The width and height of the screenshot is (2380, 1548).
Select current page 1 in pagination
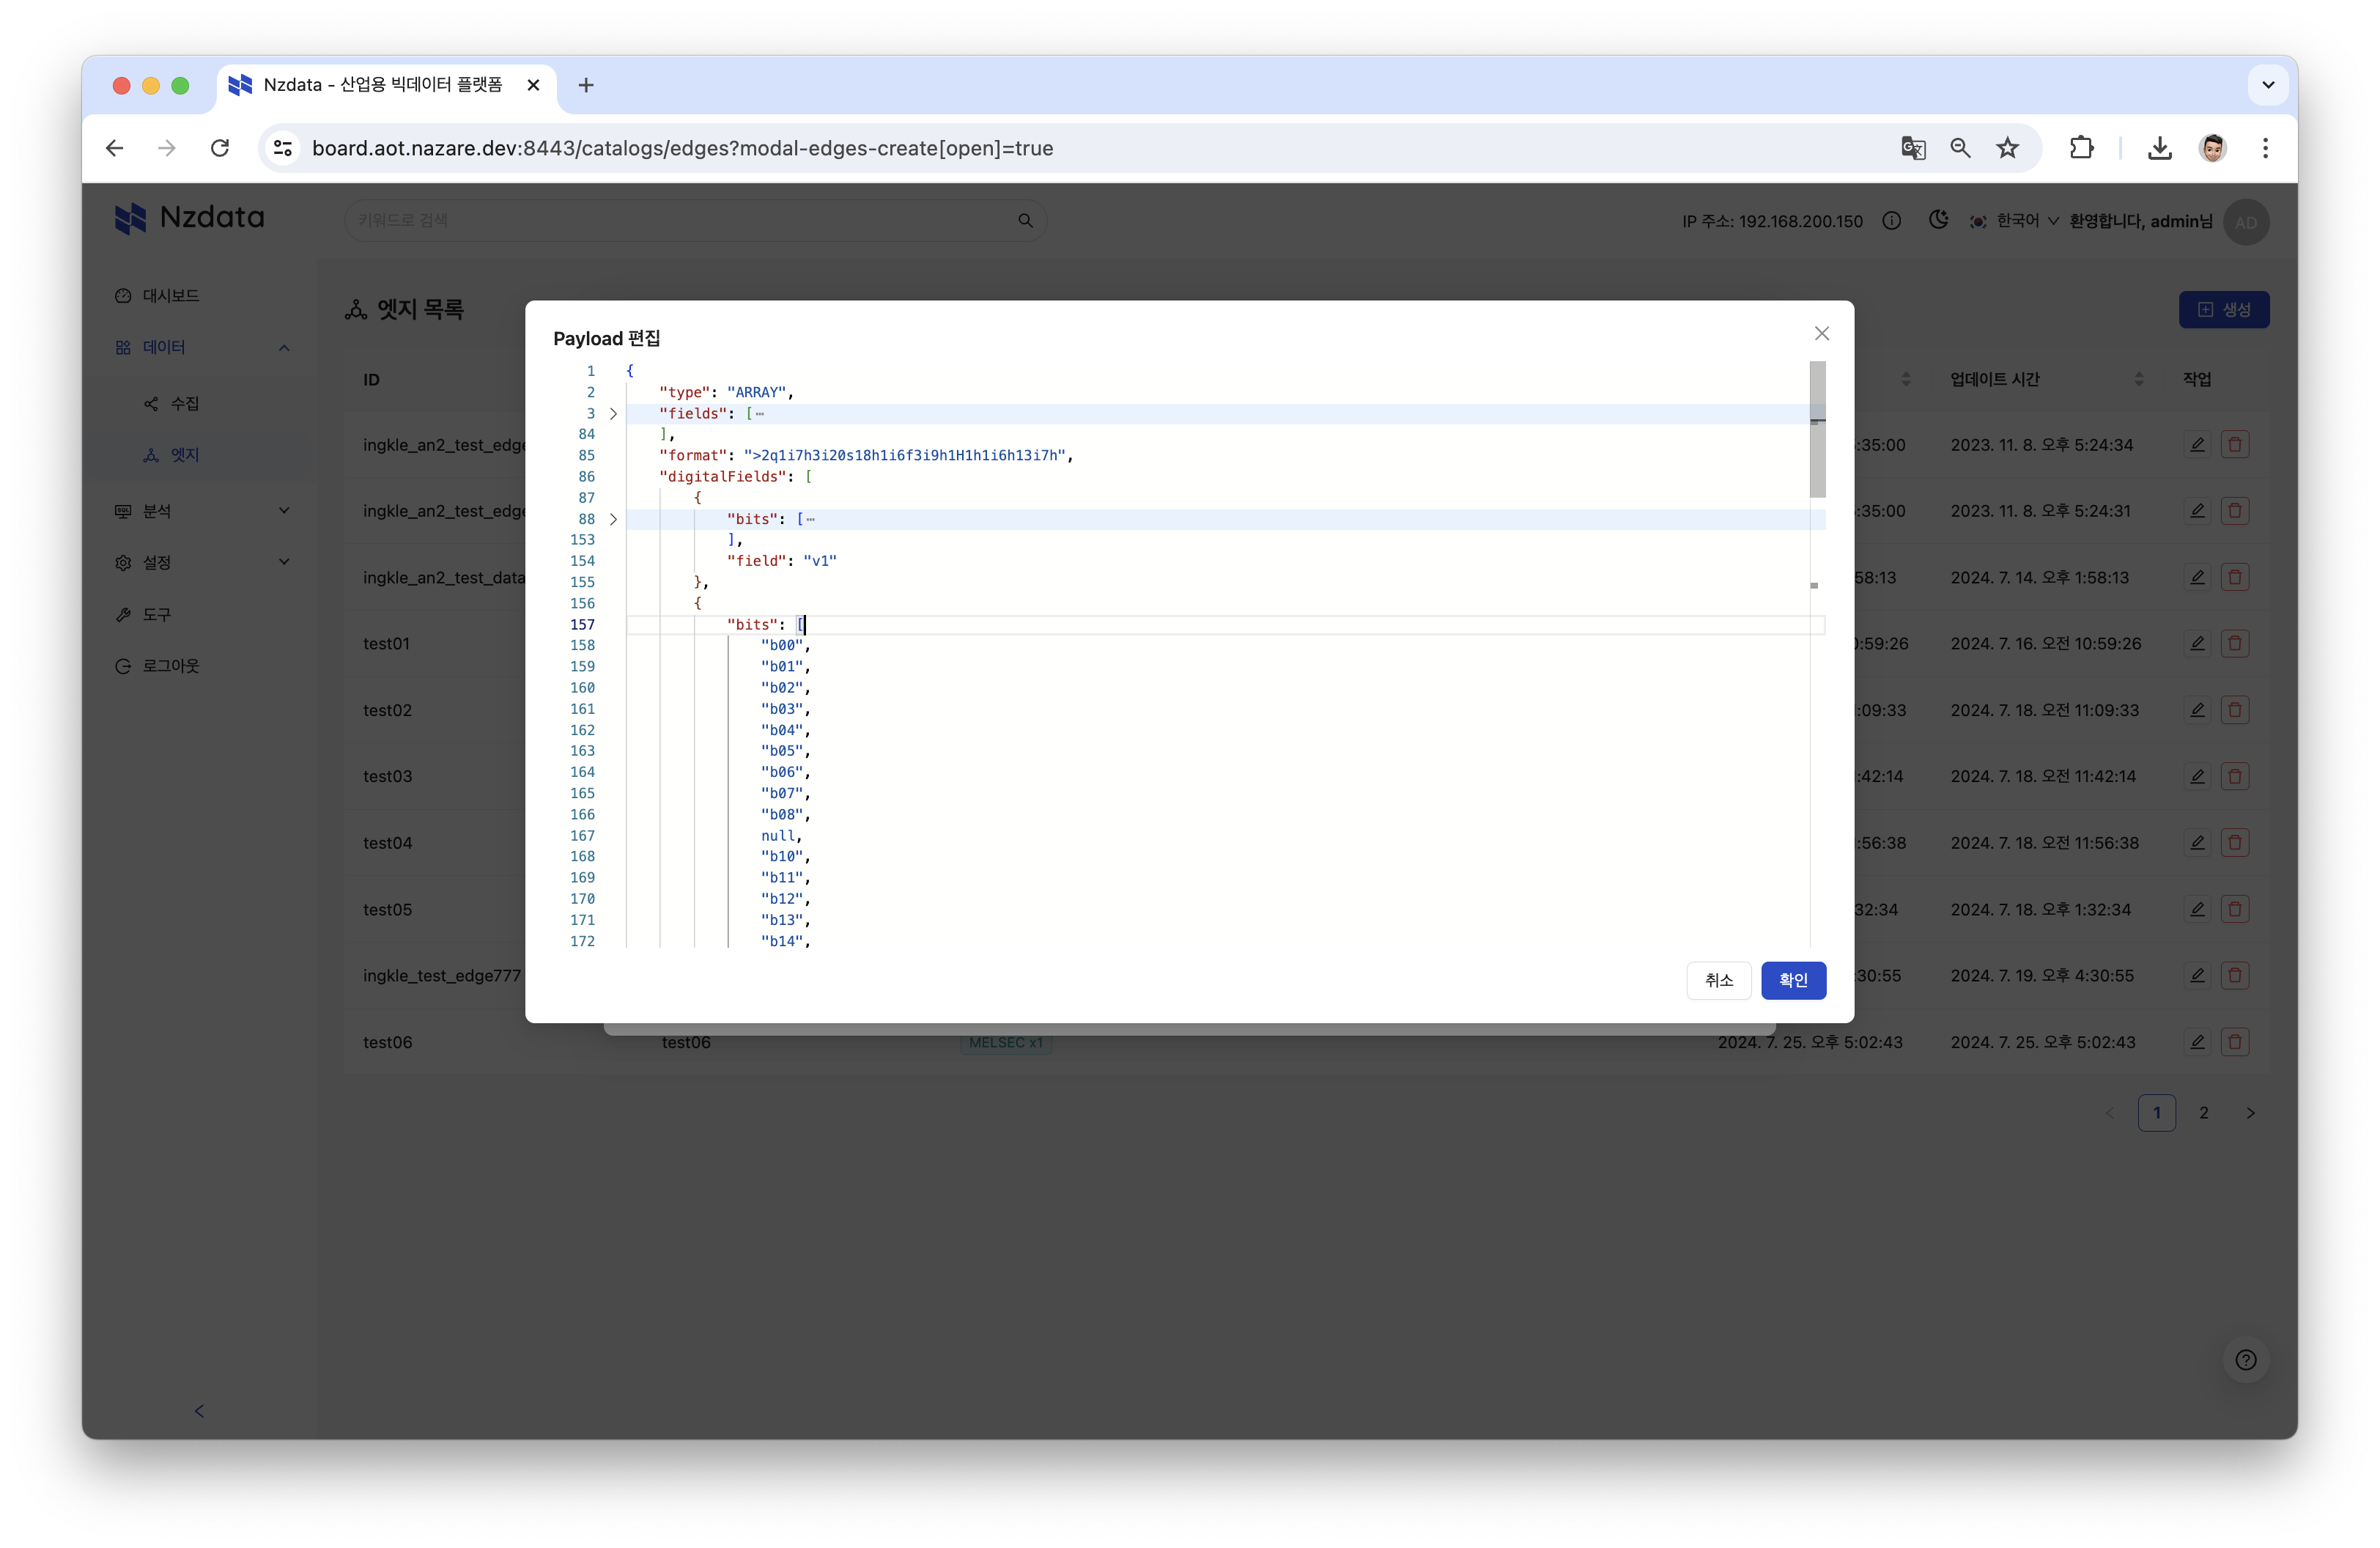click(x=2156, y=1113)
